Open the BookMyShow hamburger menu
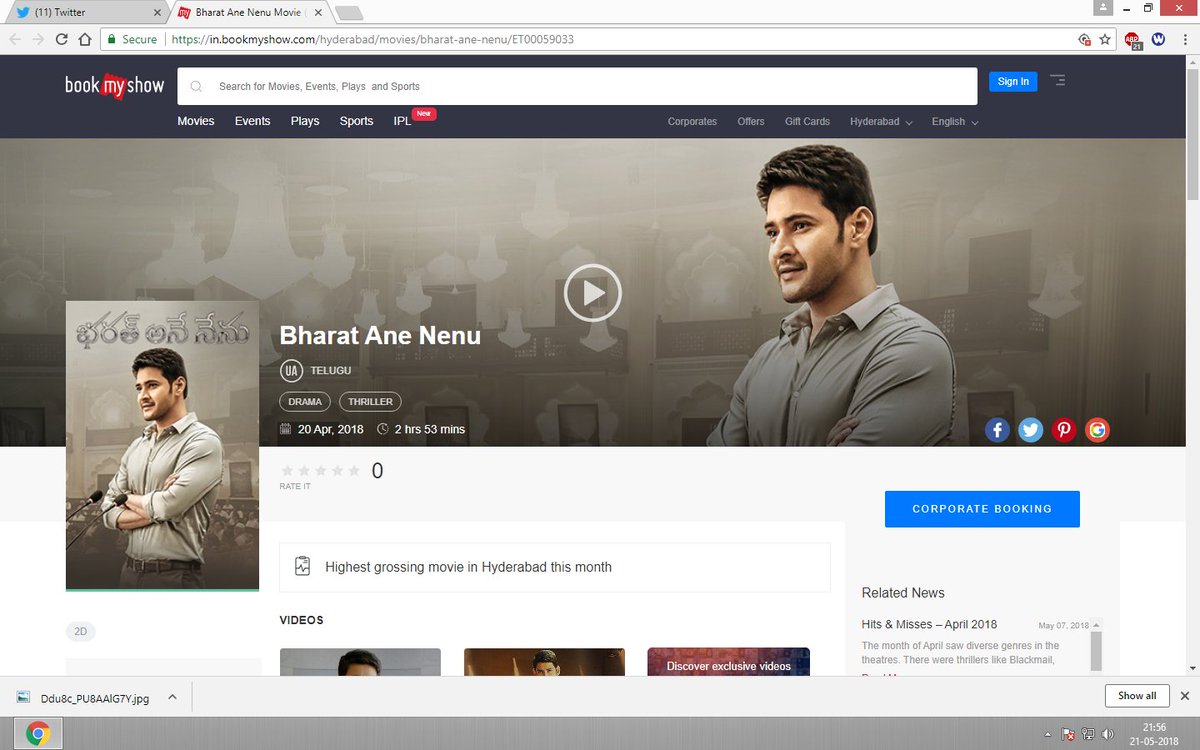Screen dimensions: 1200x750 point(1057,81)
